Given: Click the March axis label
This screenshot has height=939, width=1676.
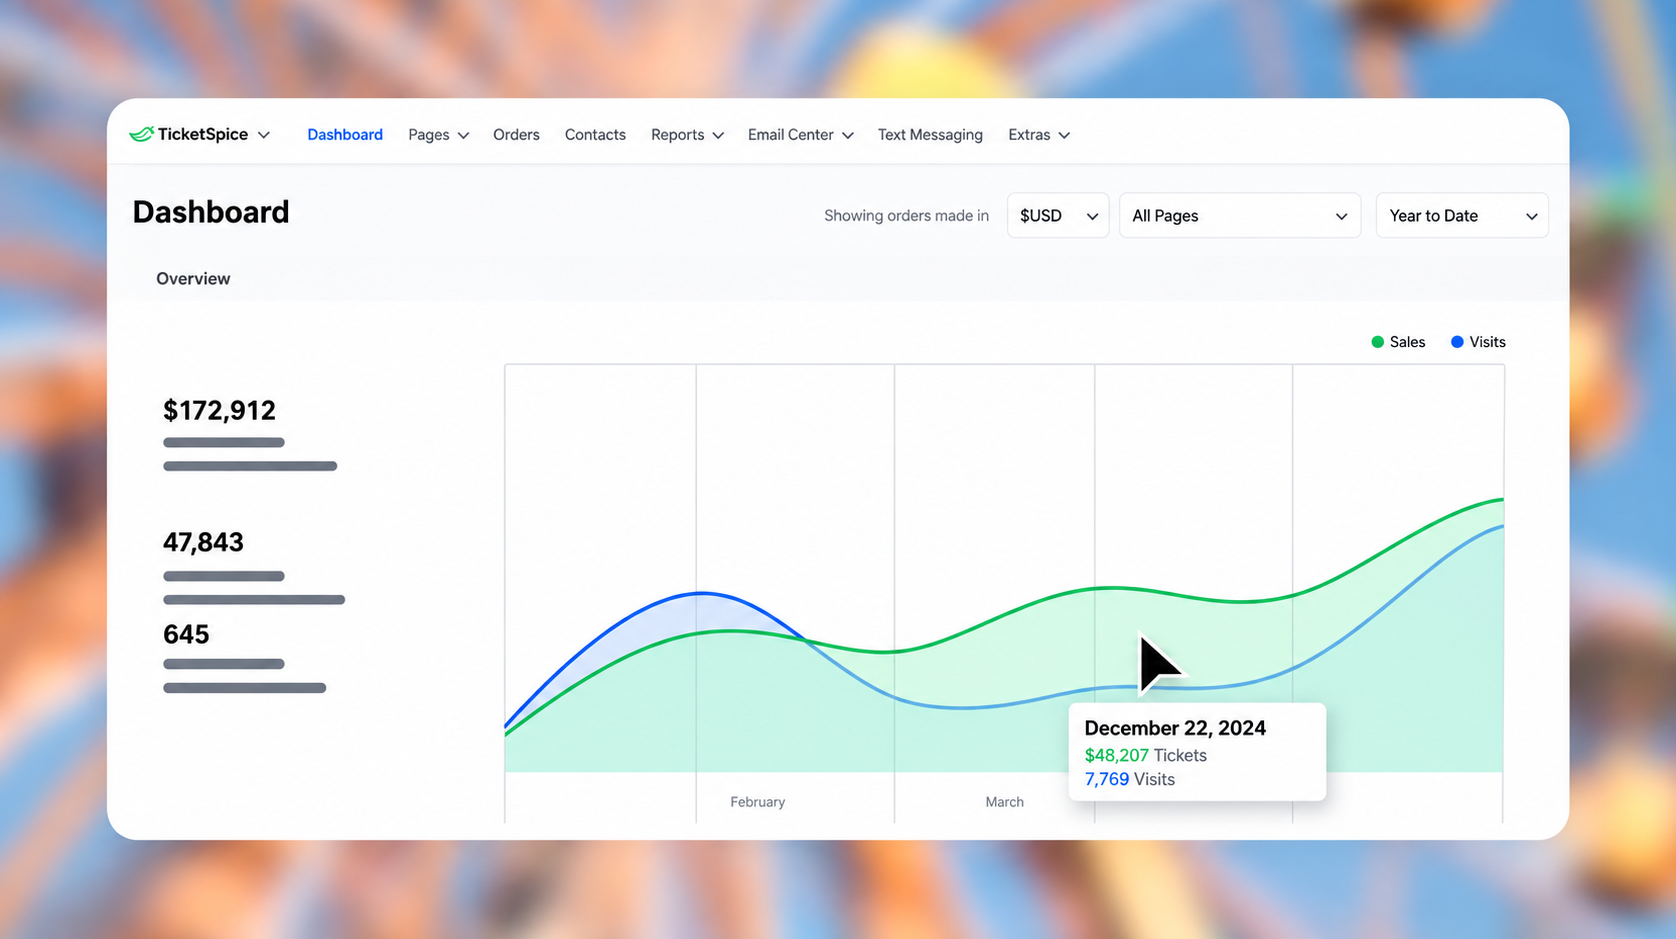Looking at the screenshot, I should tap(1004, 802).
